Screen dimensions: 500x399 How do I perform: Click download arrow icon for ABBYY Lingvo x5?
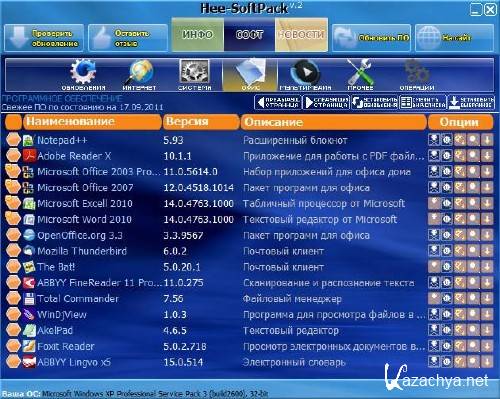(487, 362)
